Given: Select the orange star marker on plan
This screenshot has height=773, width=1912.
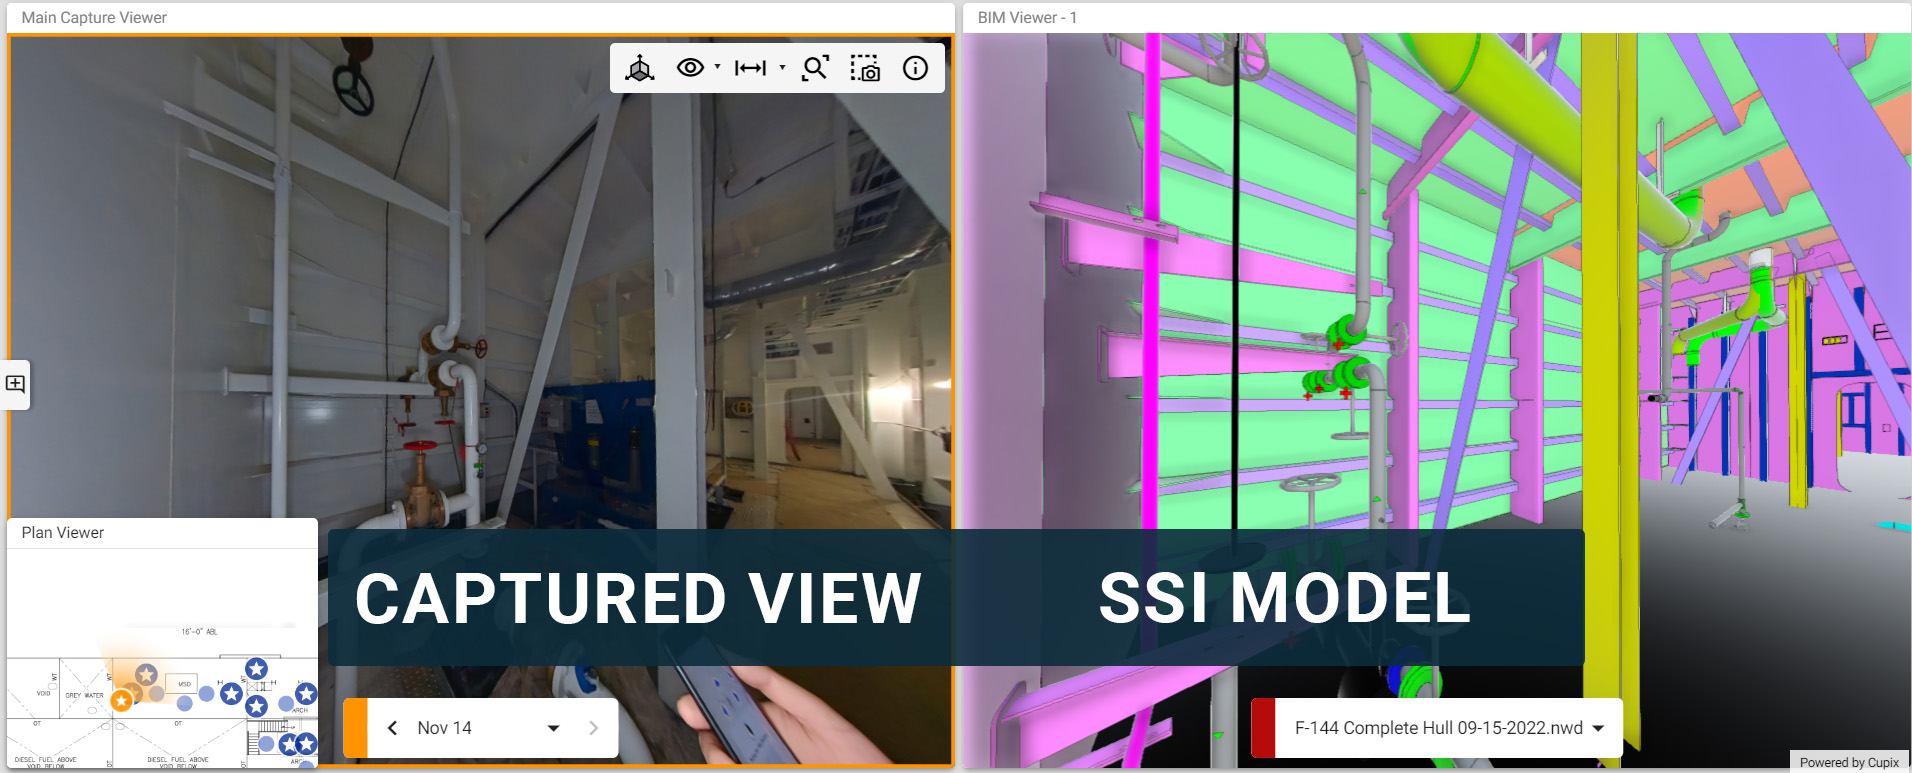Looking at the screenshot, I should coord(121,700).
